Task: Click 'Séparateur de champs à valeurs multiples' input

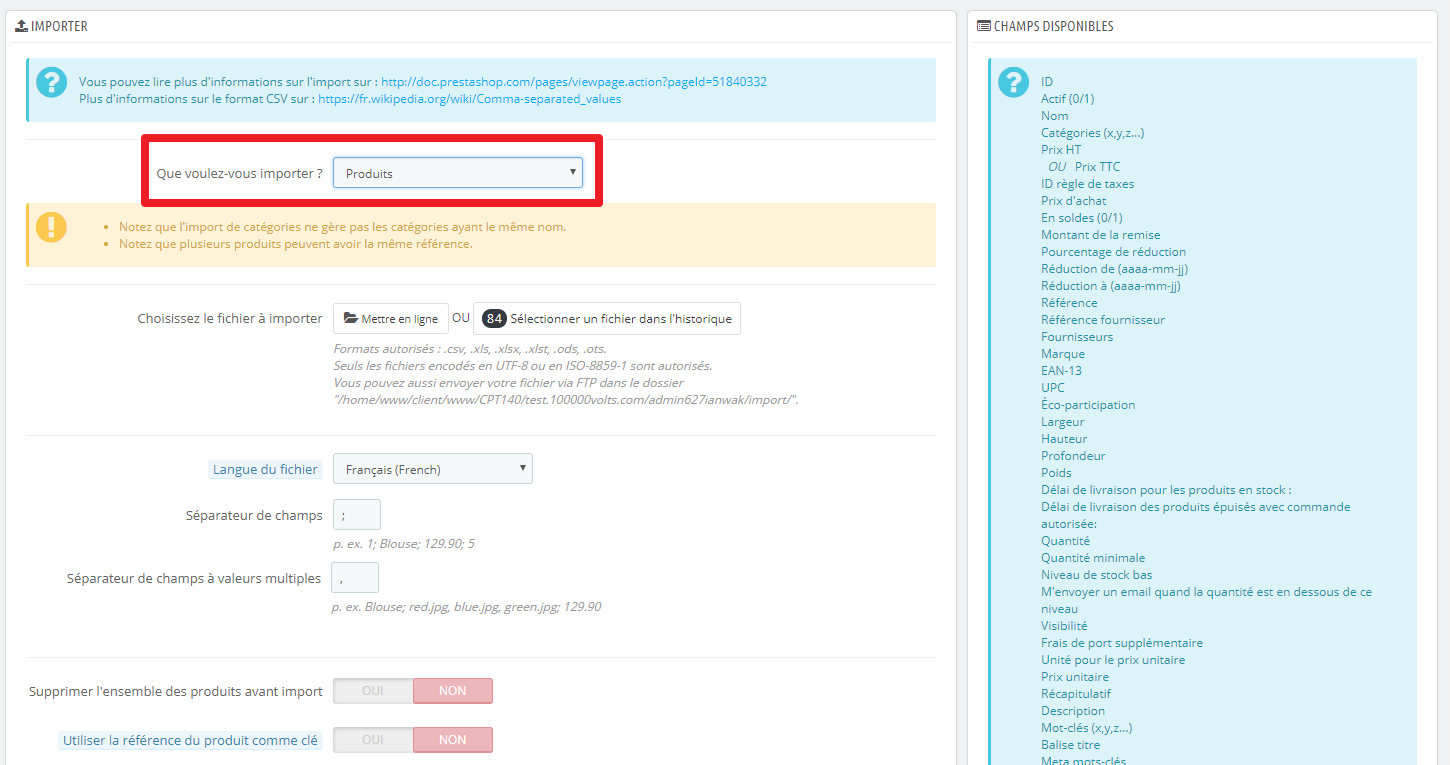Action: [355, 578]
